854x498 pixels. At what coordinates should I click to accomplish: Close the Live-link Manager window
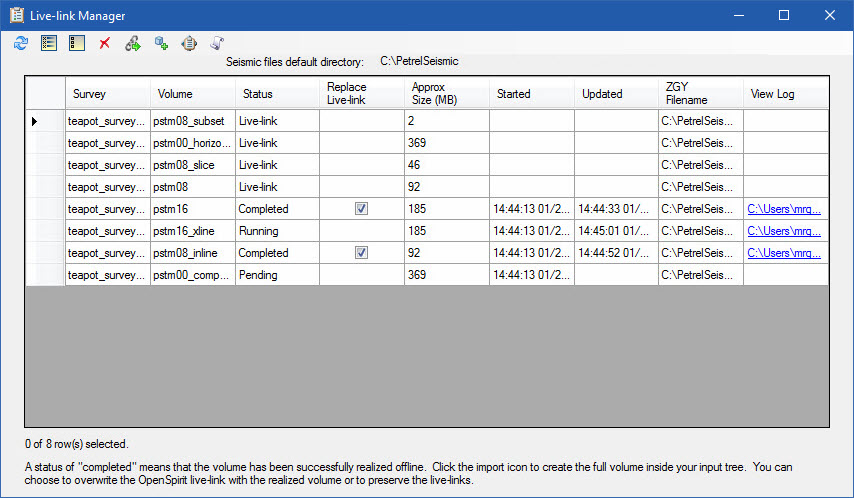pos(829,15)
